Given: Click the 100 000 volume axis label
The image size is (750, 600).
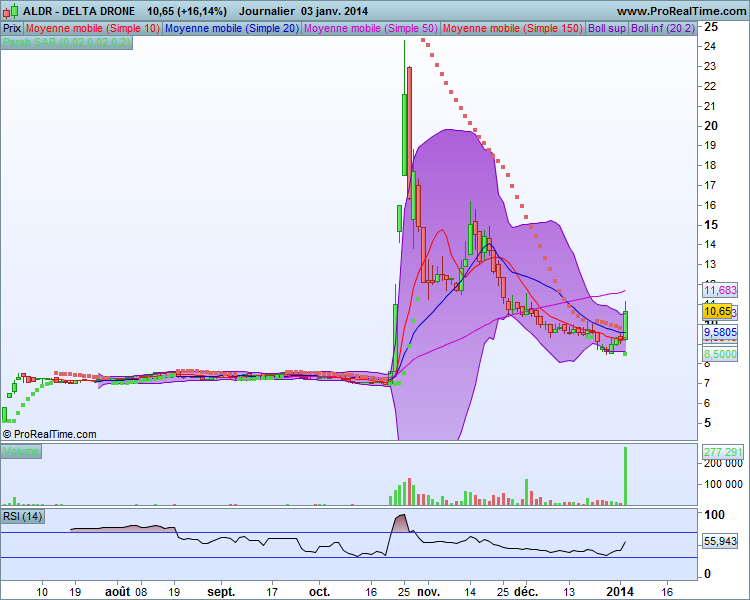Looking at the screenshot, I should 723,484.
